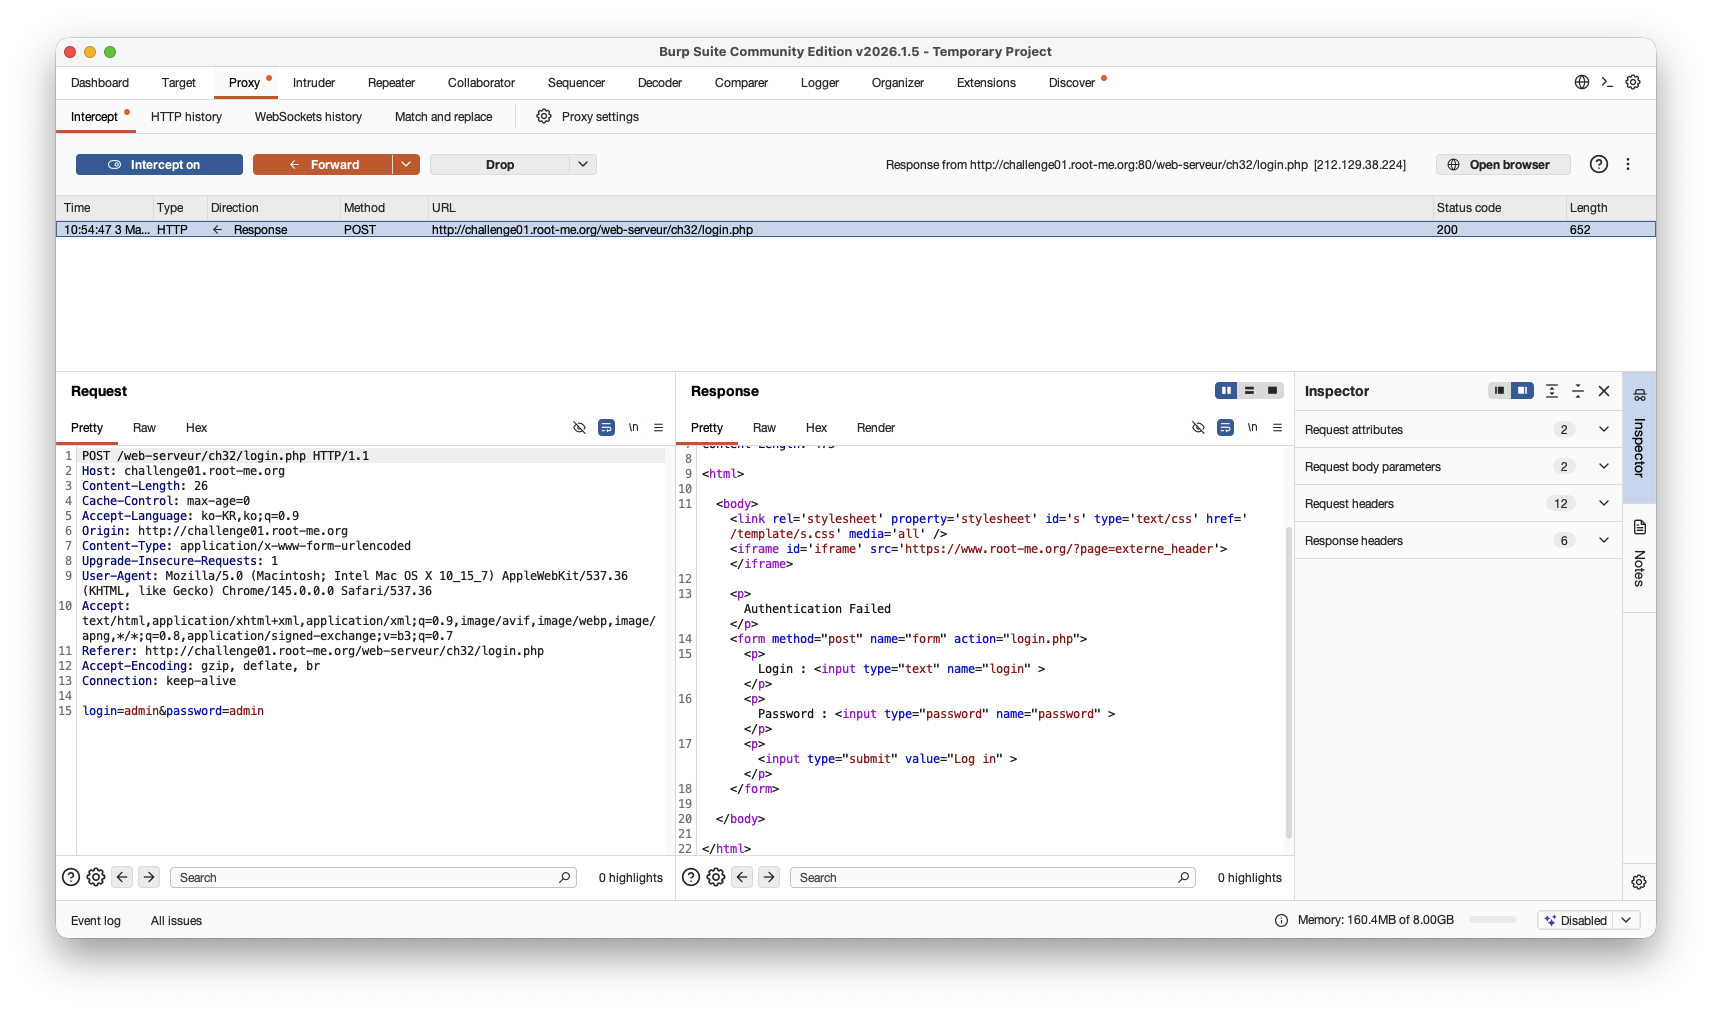Open the Forward button dropdown arrow
Screen dimensions: 1712x1012
[406, 164]
